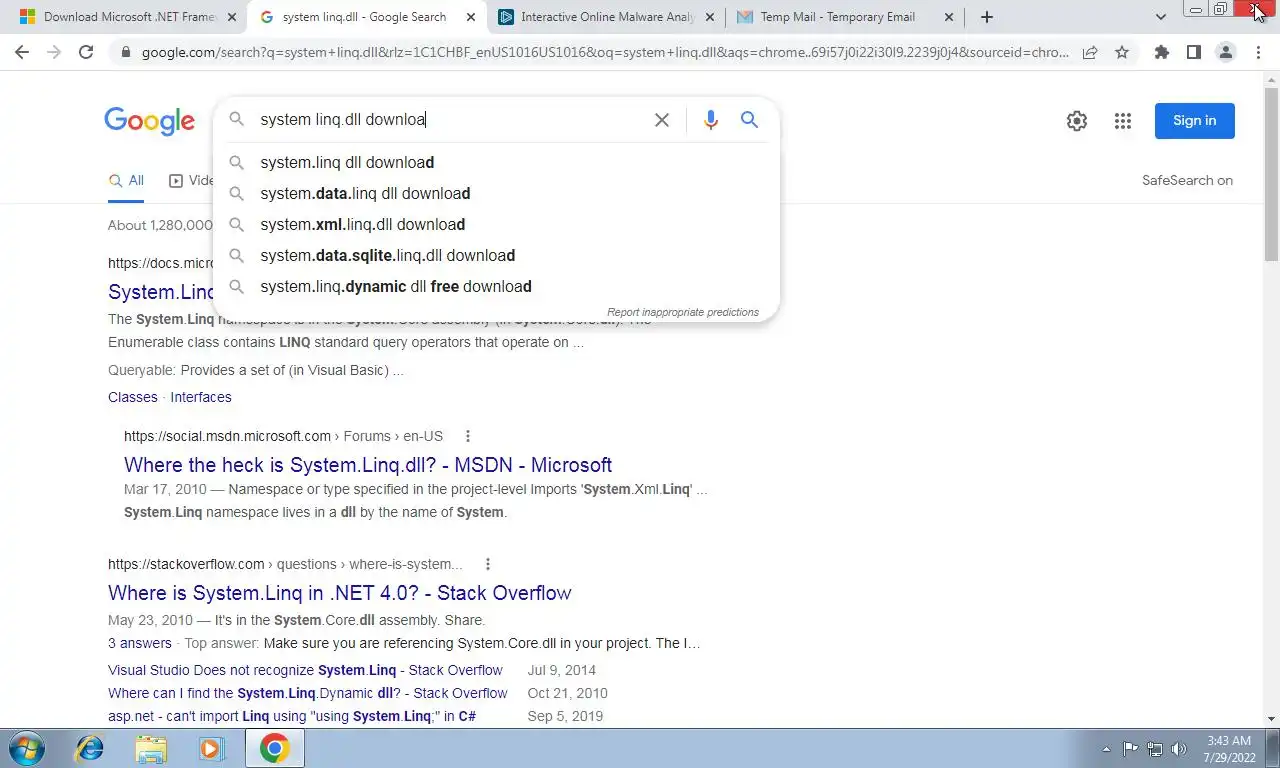
Task: Click the Sign in button
Action: [1194, 121]
